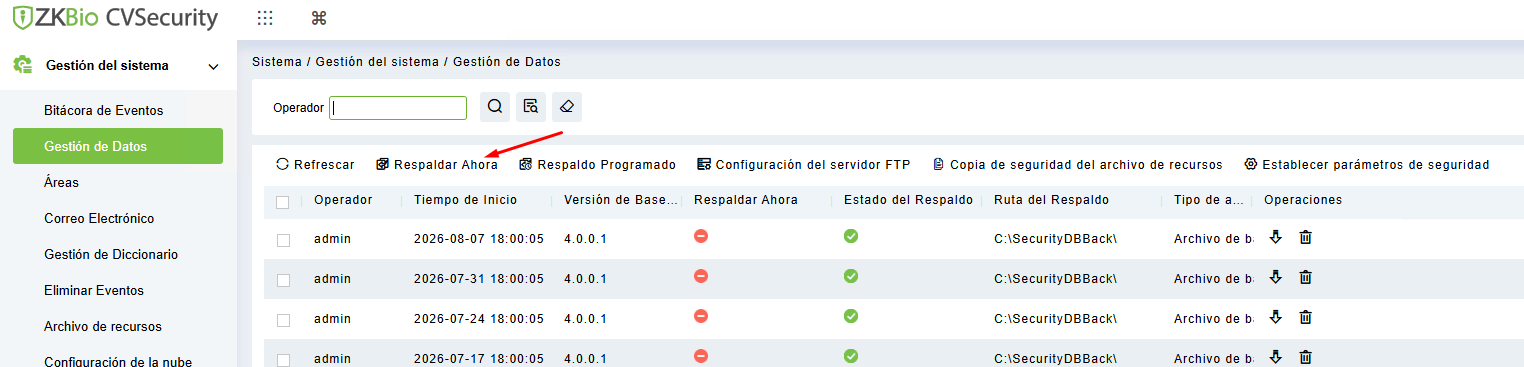
Task: Click the command shortcut icon
Action: tap(319, 18)
